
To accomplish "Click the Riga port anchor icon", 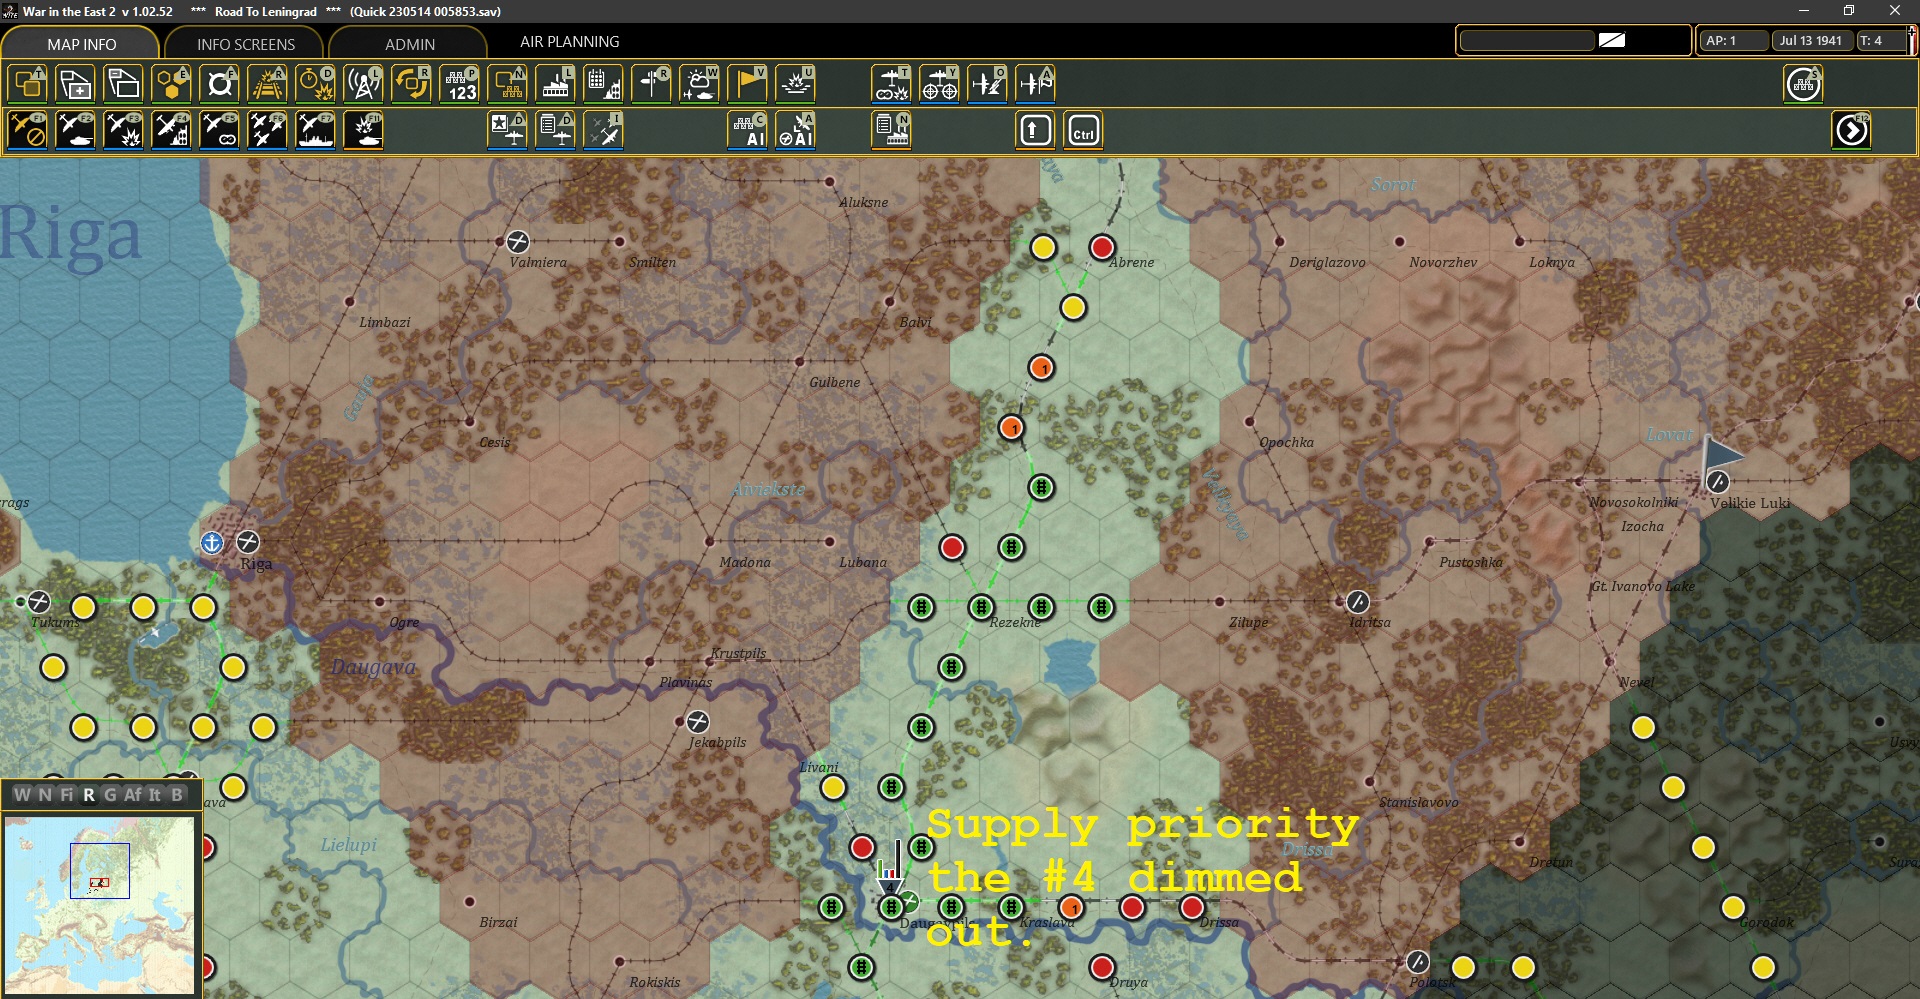I will [212, 543].
